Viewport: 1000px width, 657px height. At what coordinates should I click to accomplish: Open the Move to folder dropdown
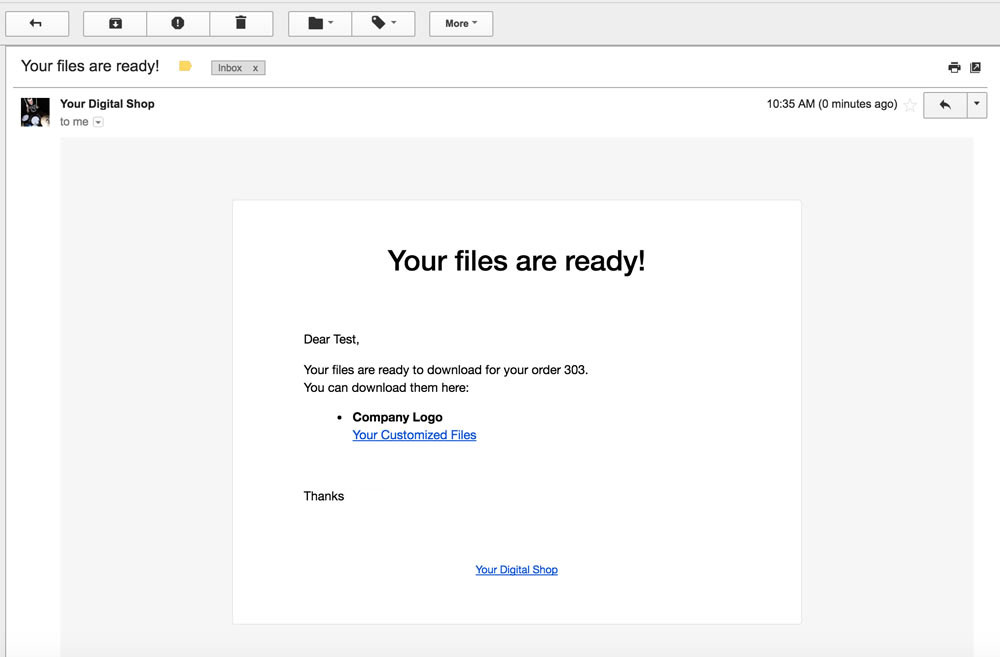click(x=320, y=23)
